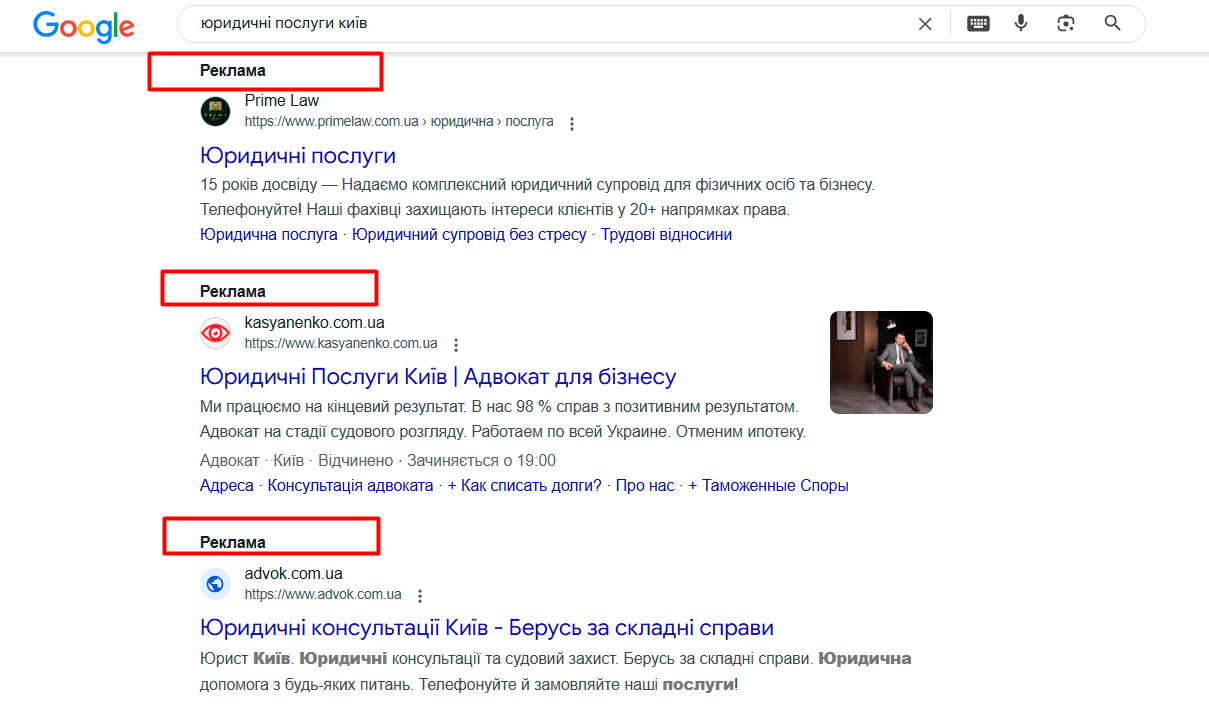1209x721 pixels.
Task: Open the Google logo homepage
Action: click(84, 25)
